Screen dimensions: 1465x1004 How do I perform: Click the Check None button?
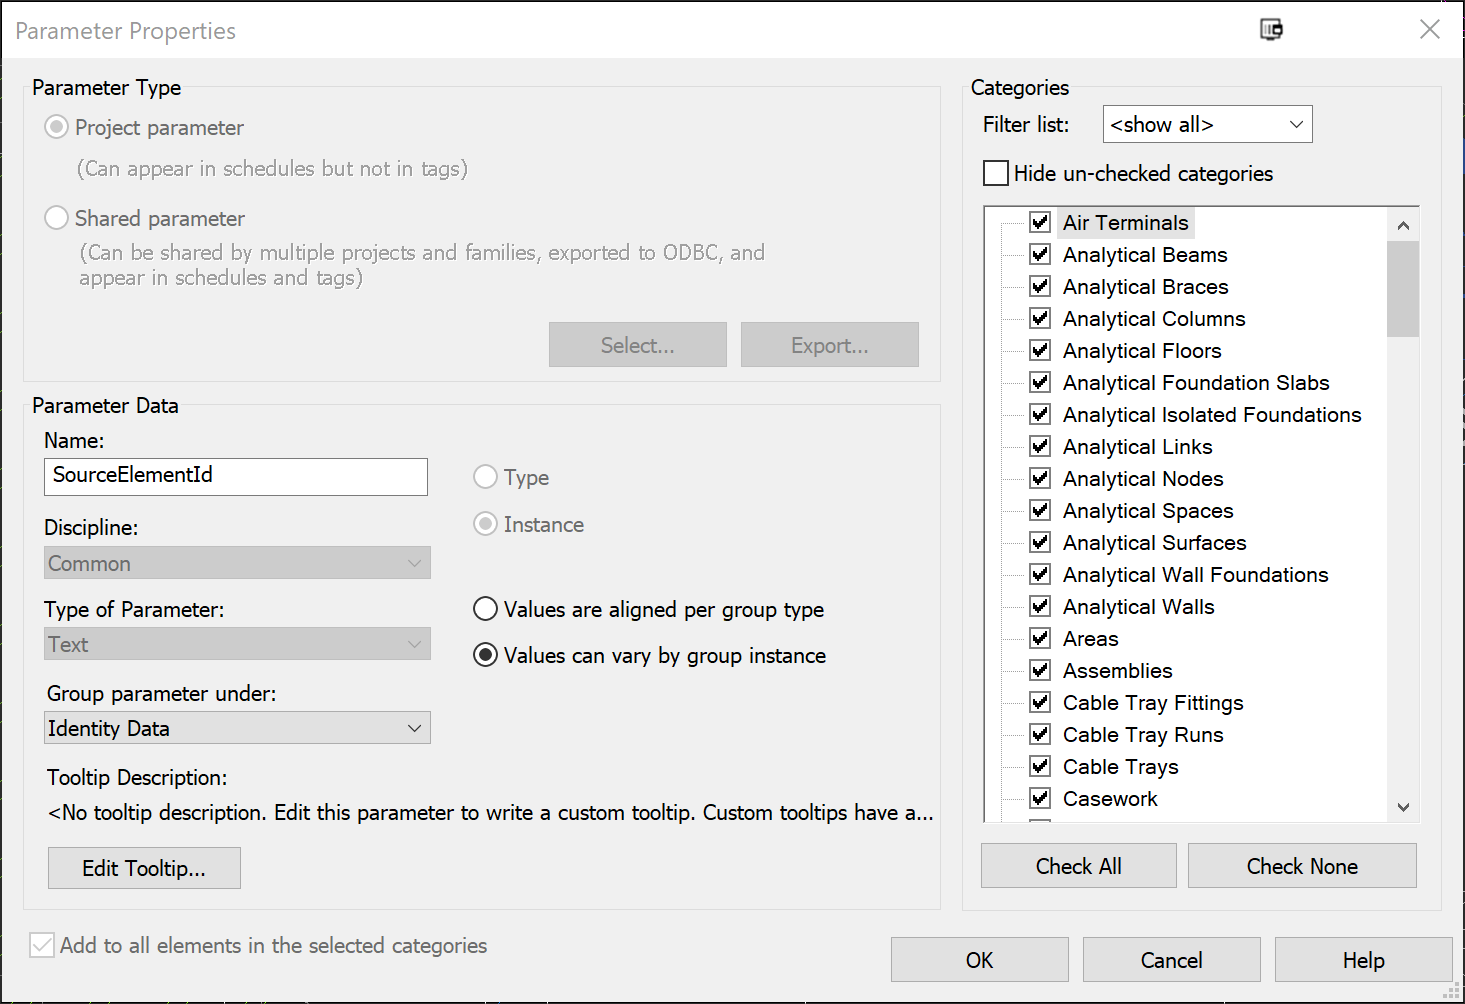1301,866
